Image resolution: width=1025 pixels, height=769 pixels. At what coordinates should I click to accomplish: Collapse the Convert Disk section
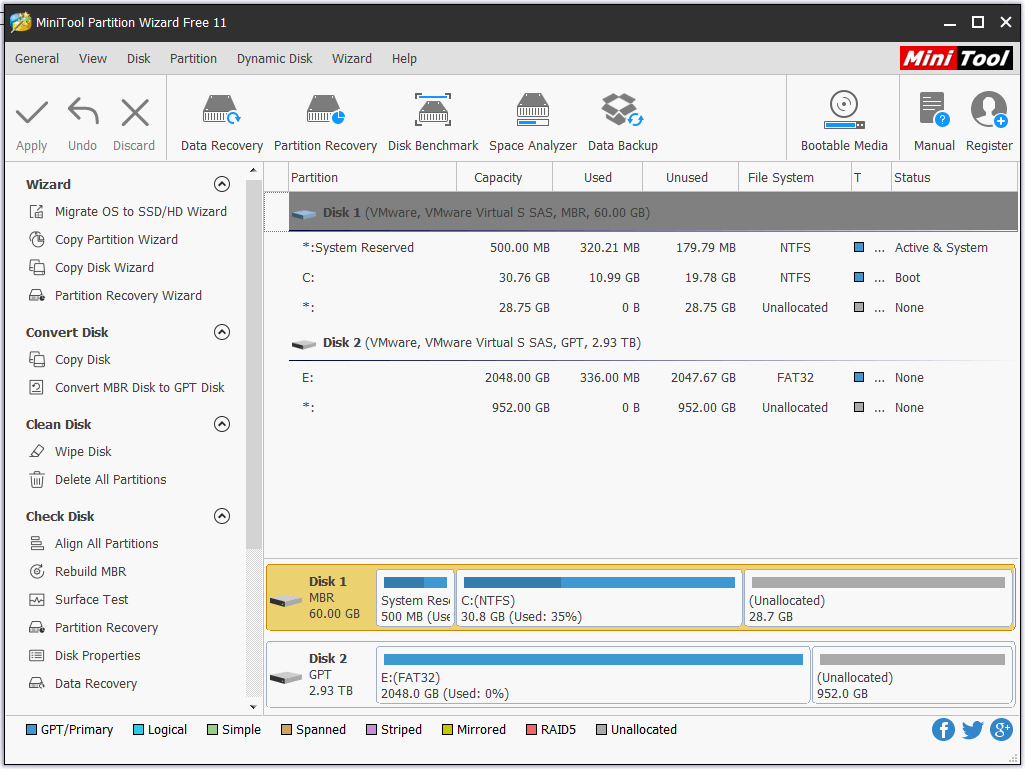point(222,332)
